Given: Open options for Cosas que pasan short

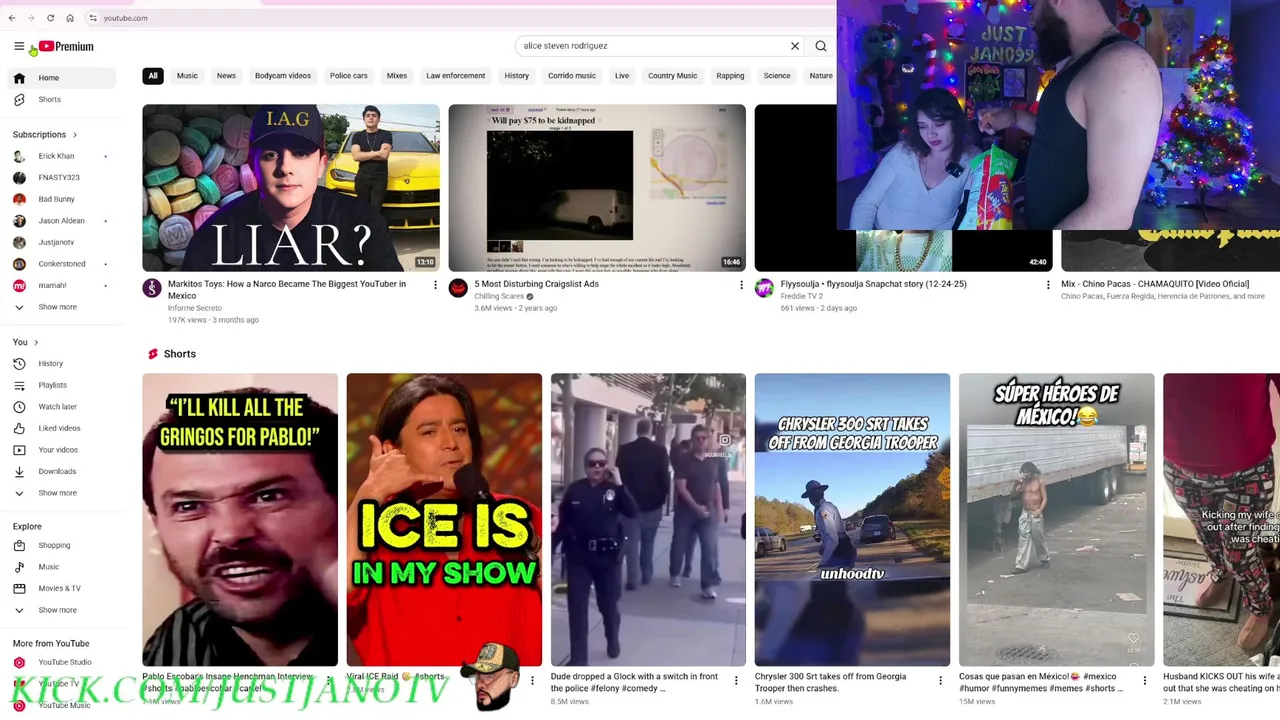Looking at the screenshot, I should pos(1144,681).
